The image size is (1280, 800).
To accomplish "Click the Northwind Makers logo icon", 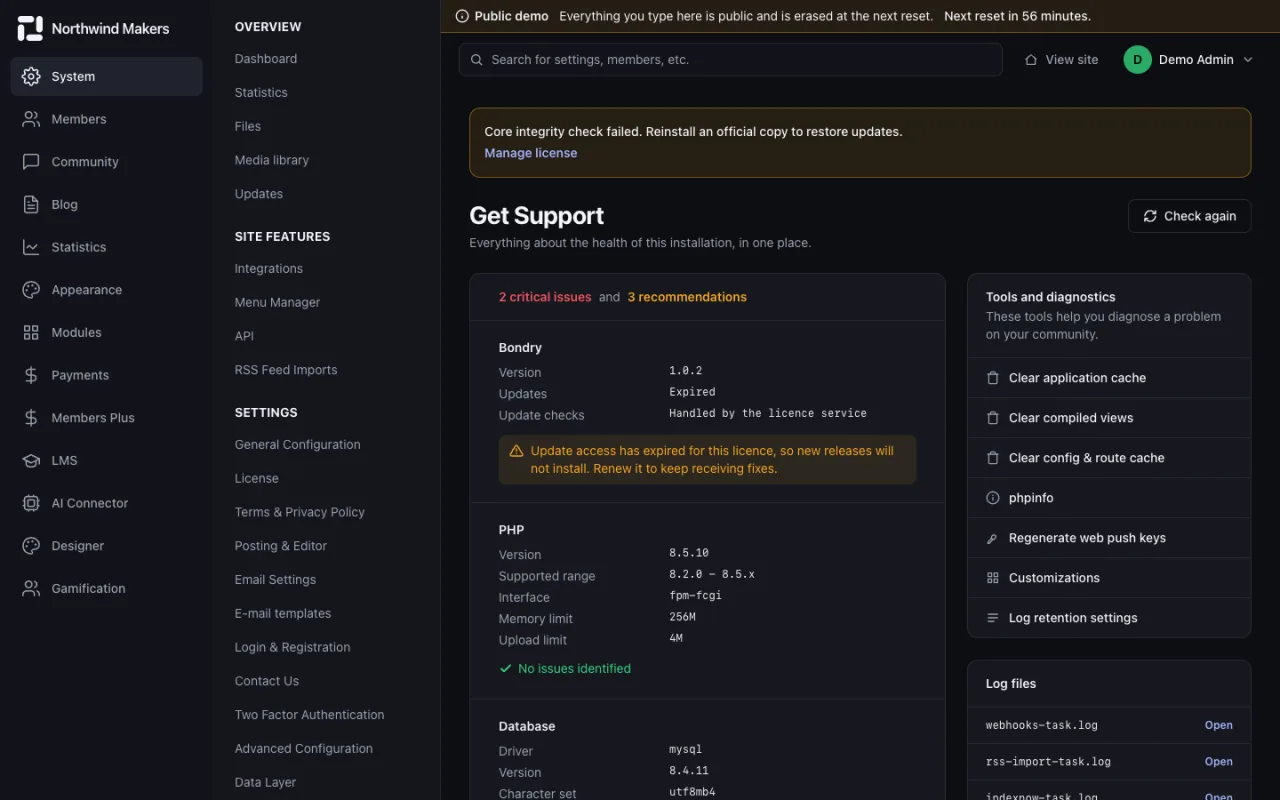I will (30, 29).
